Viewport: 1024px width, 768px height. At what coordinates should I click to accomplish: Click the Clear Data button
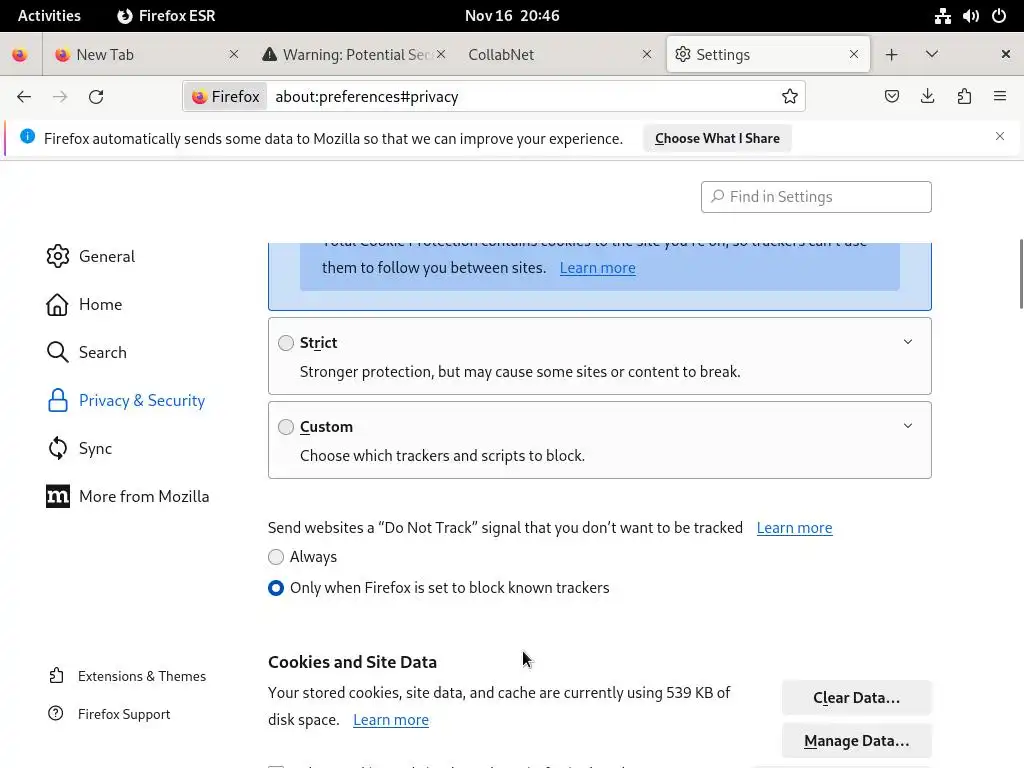[x=856, y=698]
